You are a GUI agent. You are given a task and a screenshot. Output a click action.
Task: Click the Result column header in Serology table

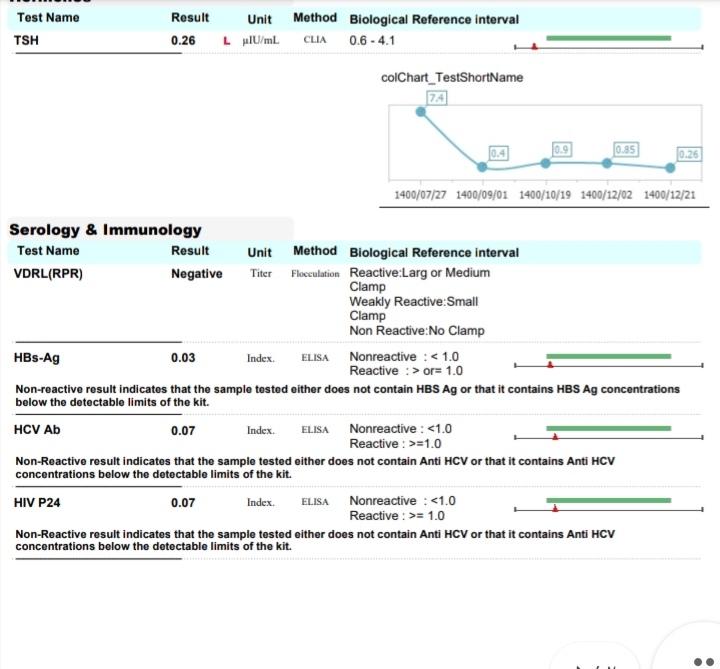[x=190, y=251]
